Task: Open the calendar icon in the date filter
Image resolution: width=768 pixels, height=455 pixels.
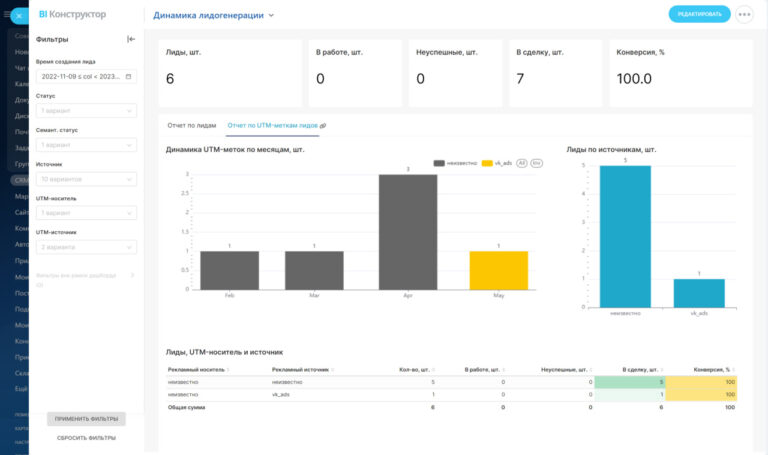Action: click(128, 76)
